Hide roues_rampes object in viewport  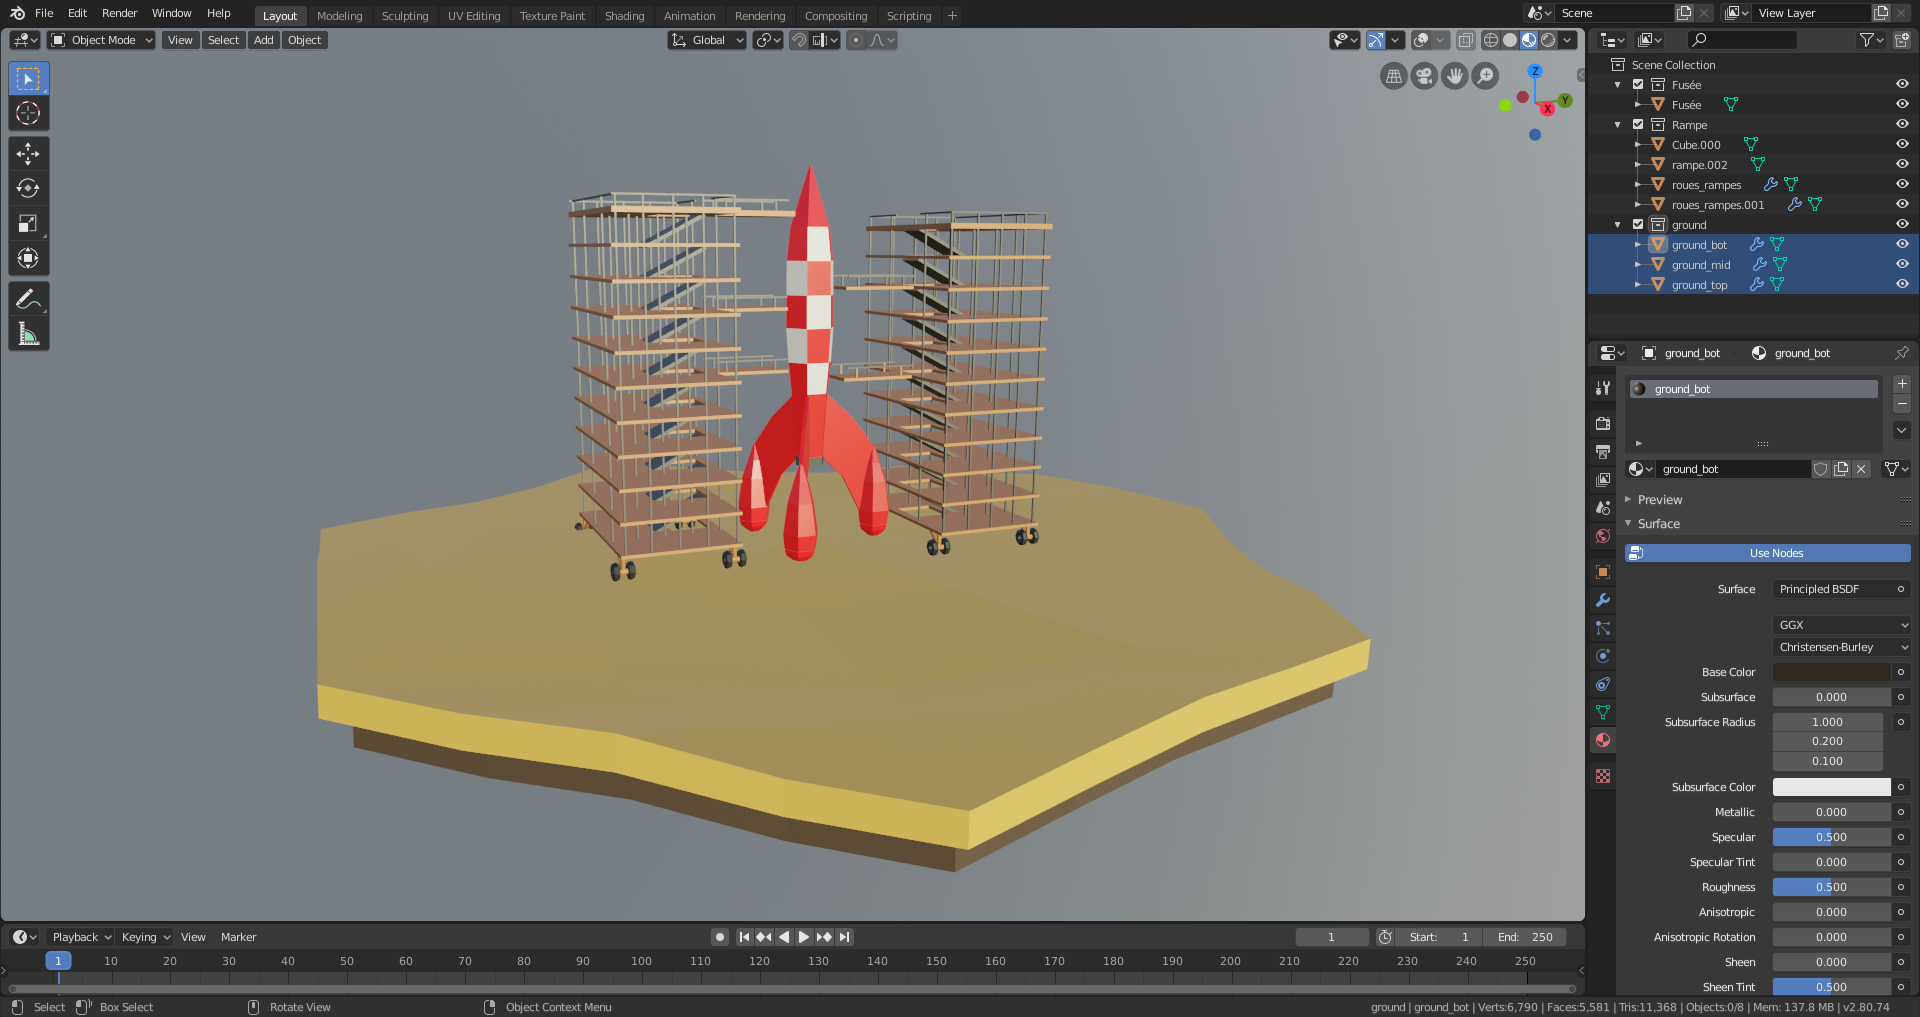pos(1902,185)
